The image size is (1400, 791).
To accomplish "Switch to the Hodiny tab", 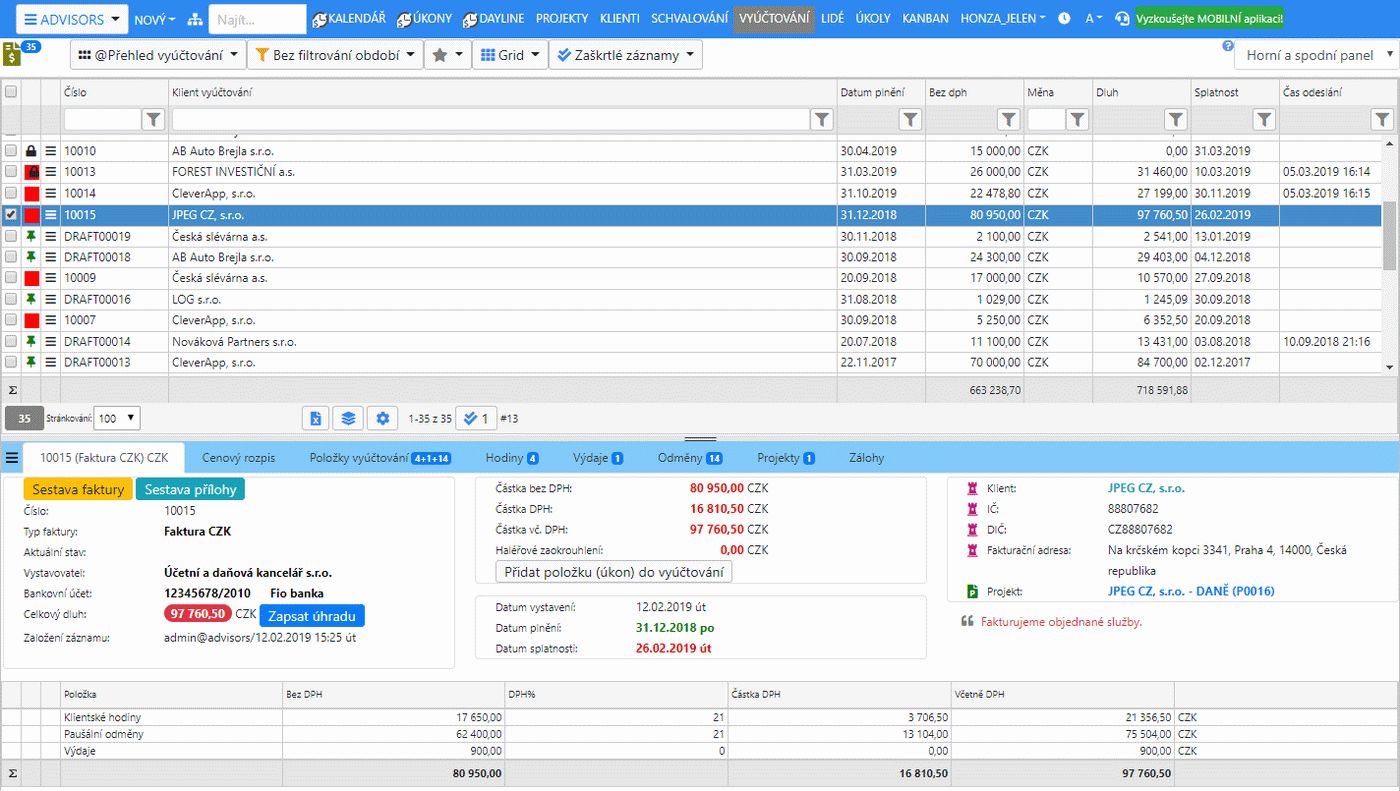I will pyautogui.click(x=512, y=458).
